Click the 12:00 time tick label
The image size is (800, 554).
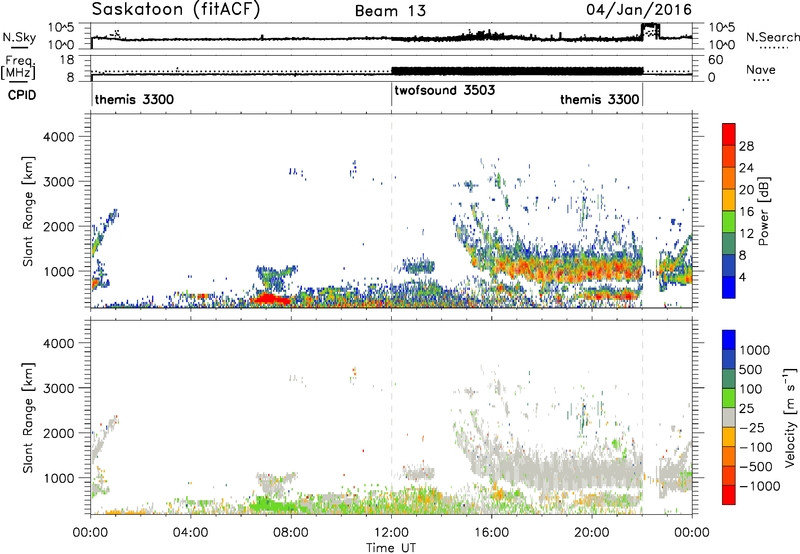[391, 533]
